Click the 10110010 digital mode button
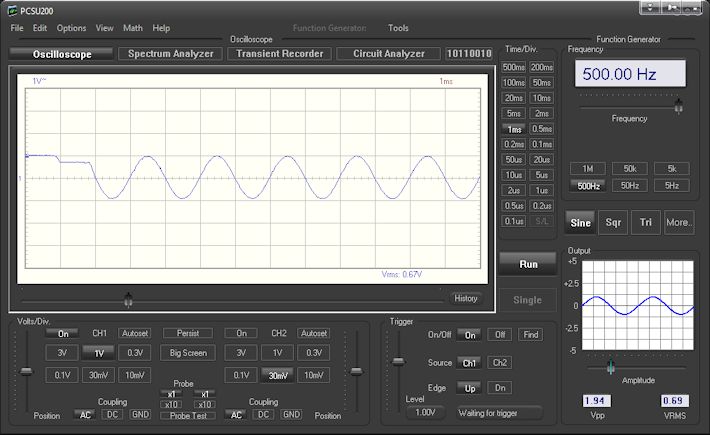 tap(468, 54)
